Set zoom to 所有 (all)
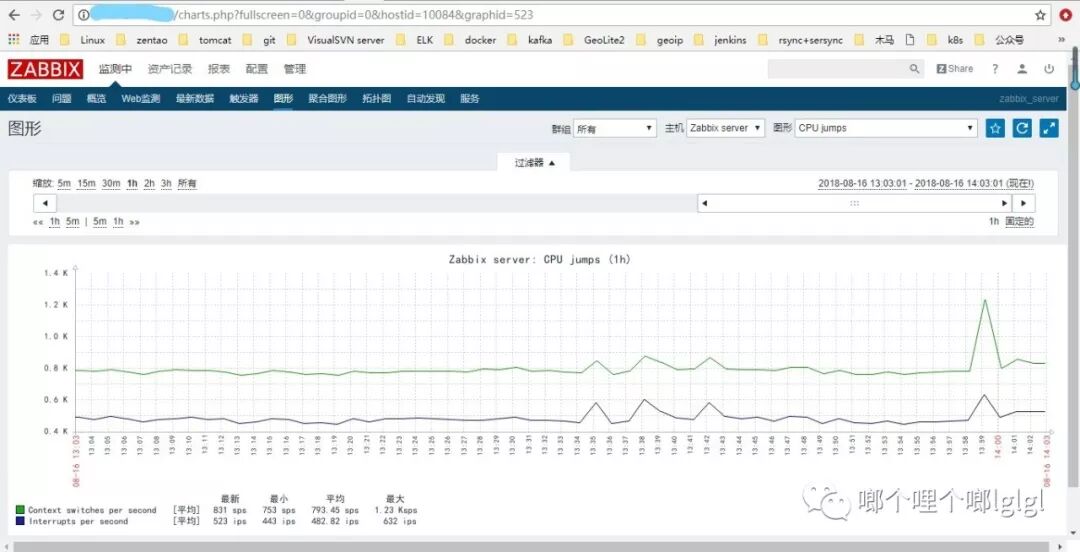 tap(187, 183)
